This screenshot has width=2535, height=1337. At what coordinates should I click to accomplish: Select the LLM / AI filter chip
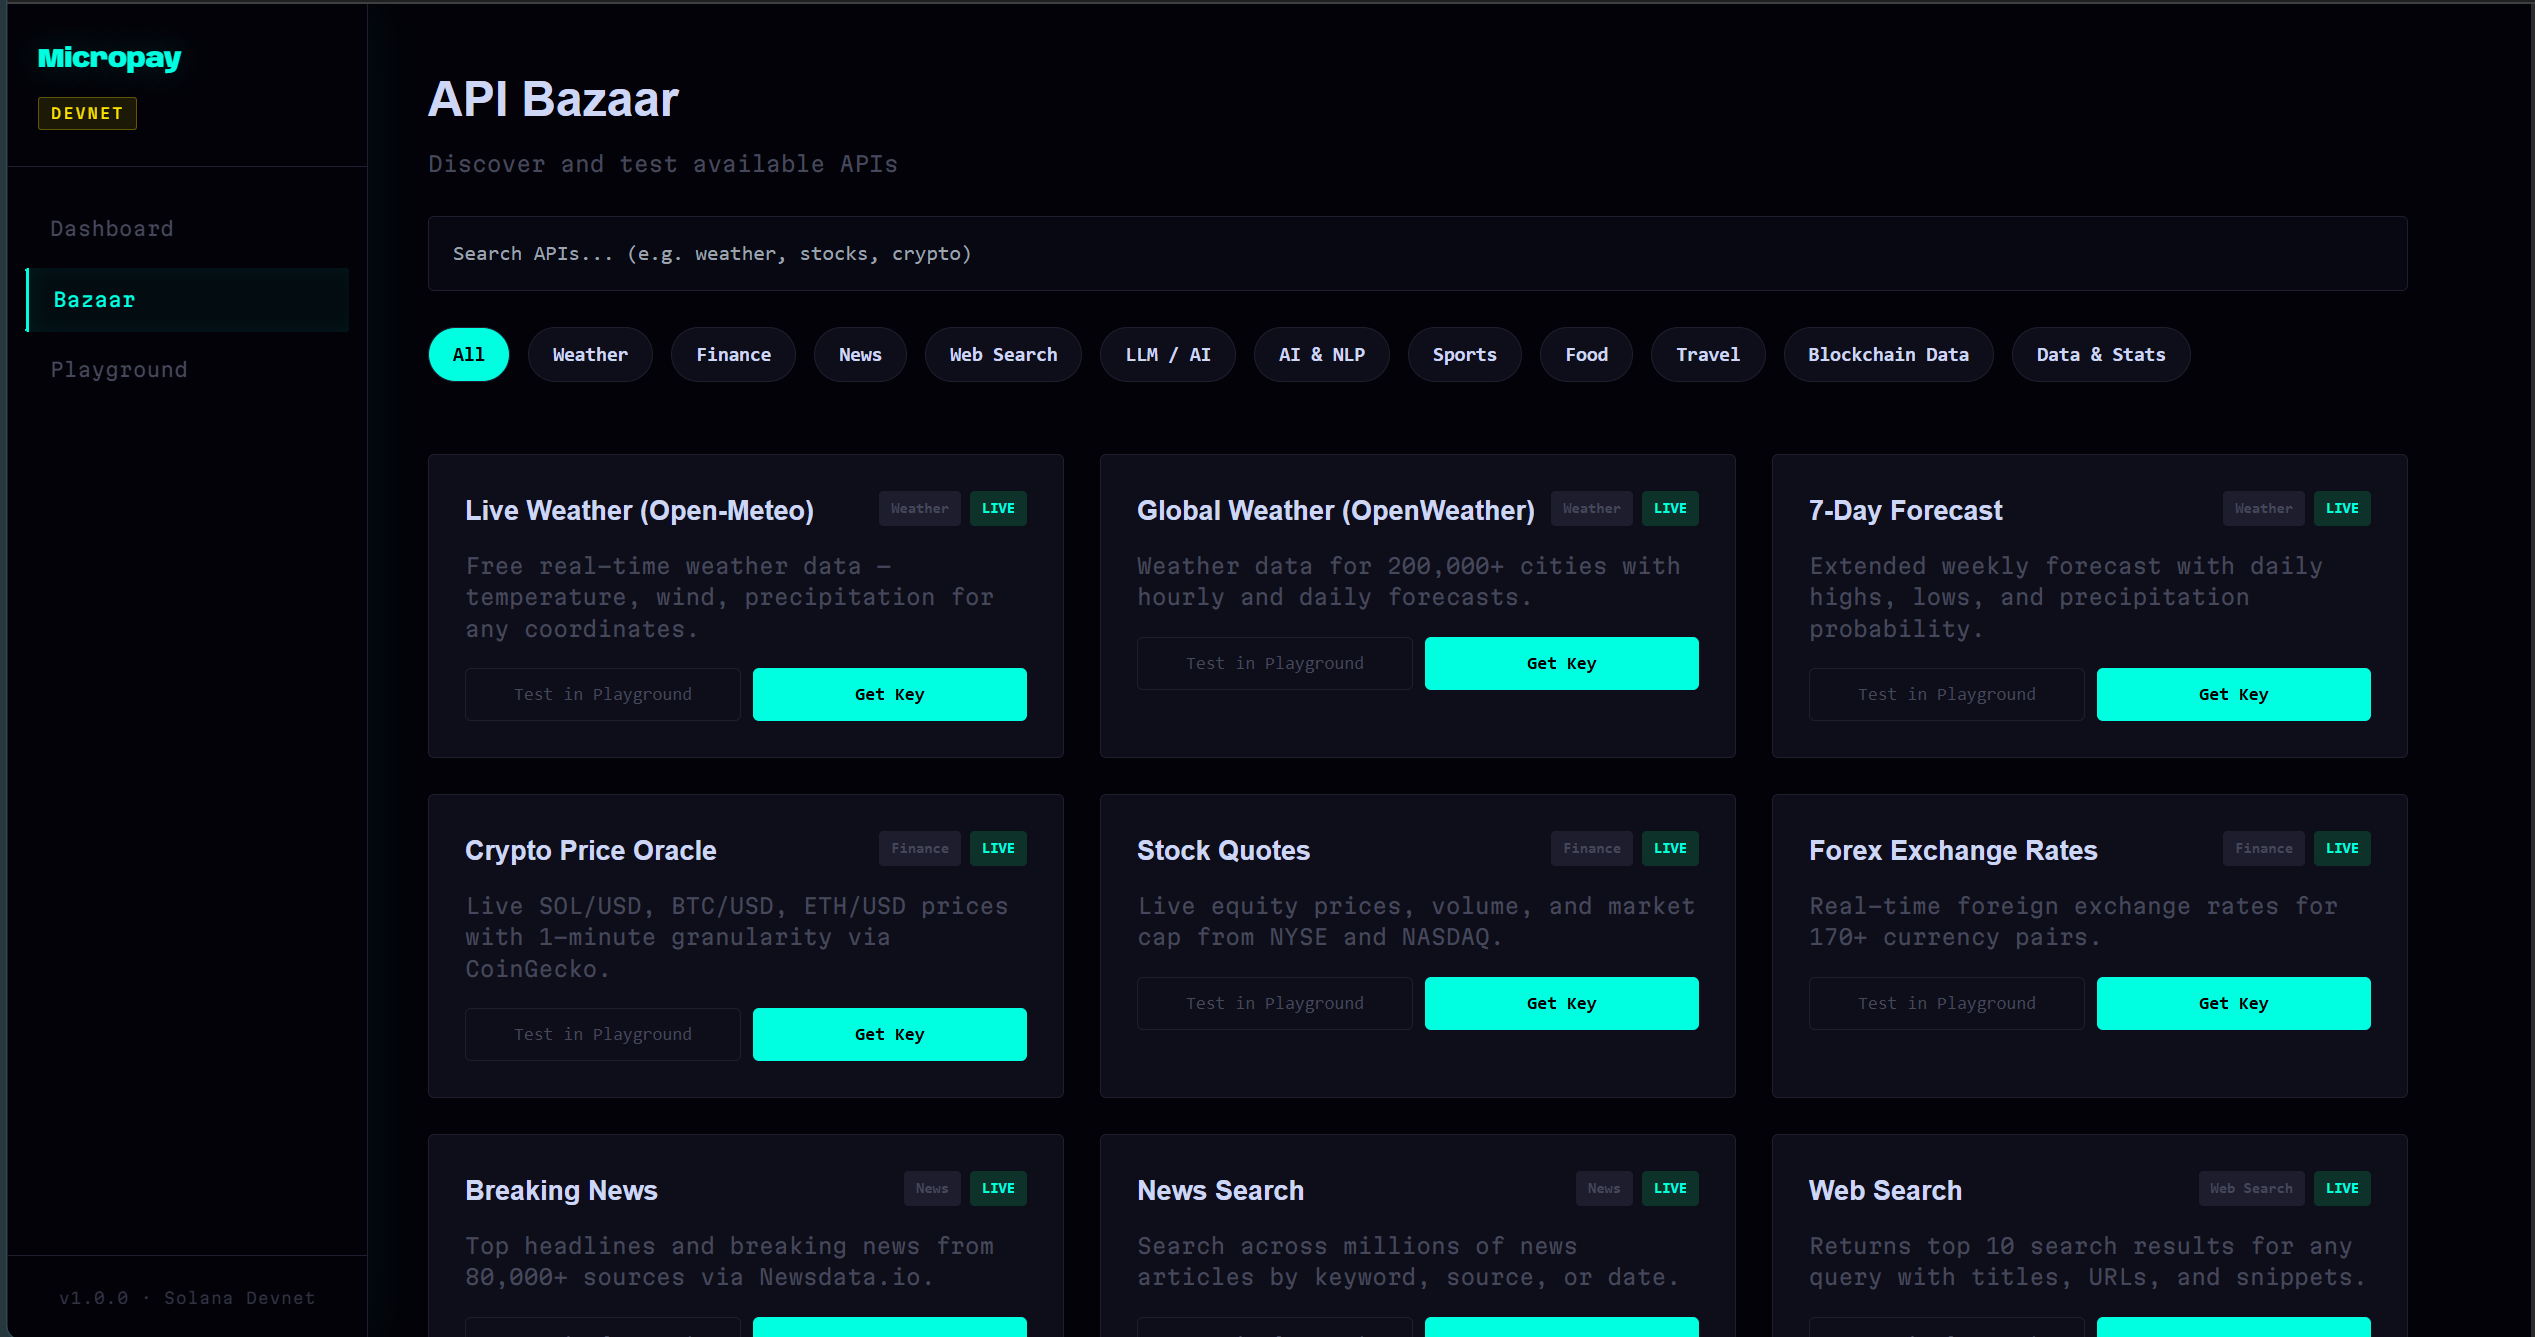click(1167, 355)
